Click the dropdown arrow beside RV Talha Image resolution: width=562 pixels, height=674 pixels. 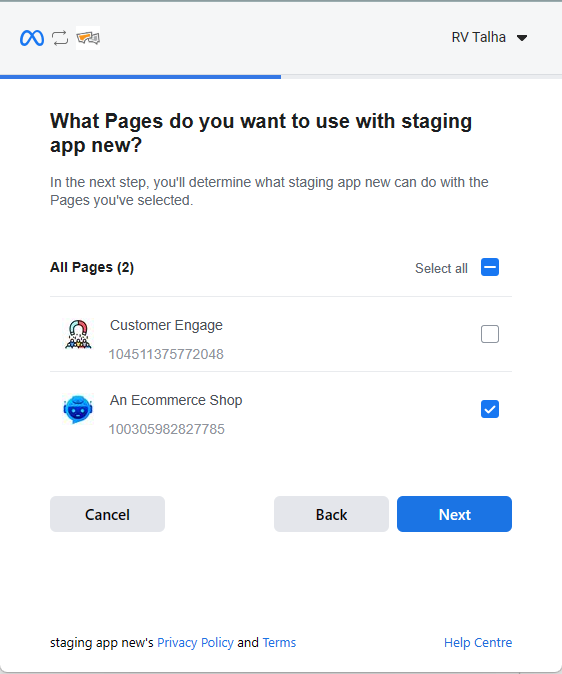point(522,38)
